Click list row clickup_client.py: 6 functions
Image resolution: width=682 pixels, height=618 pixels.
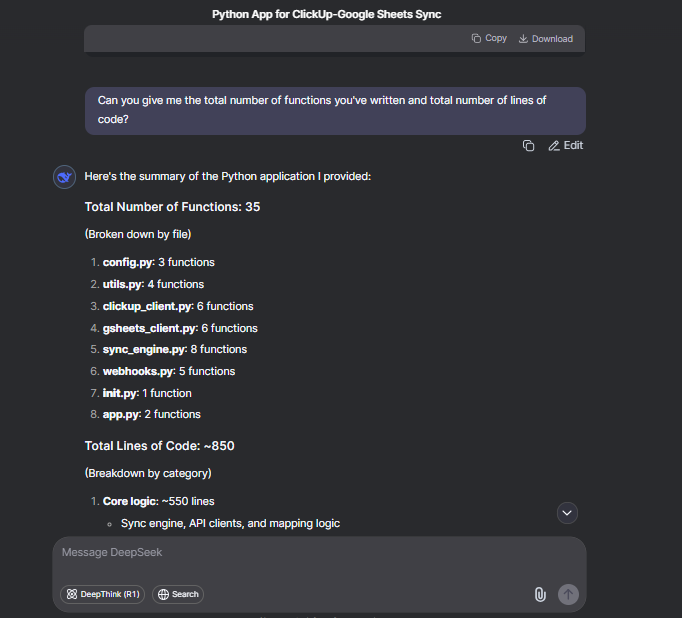point(172,306)
